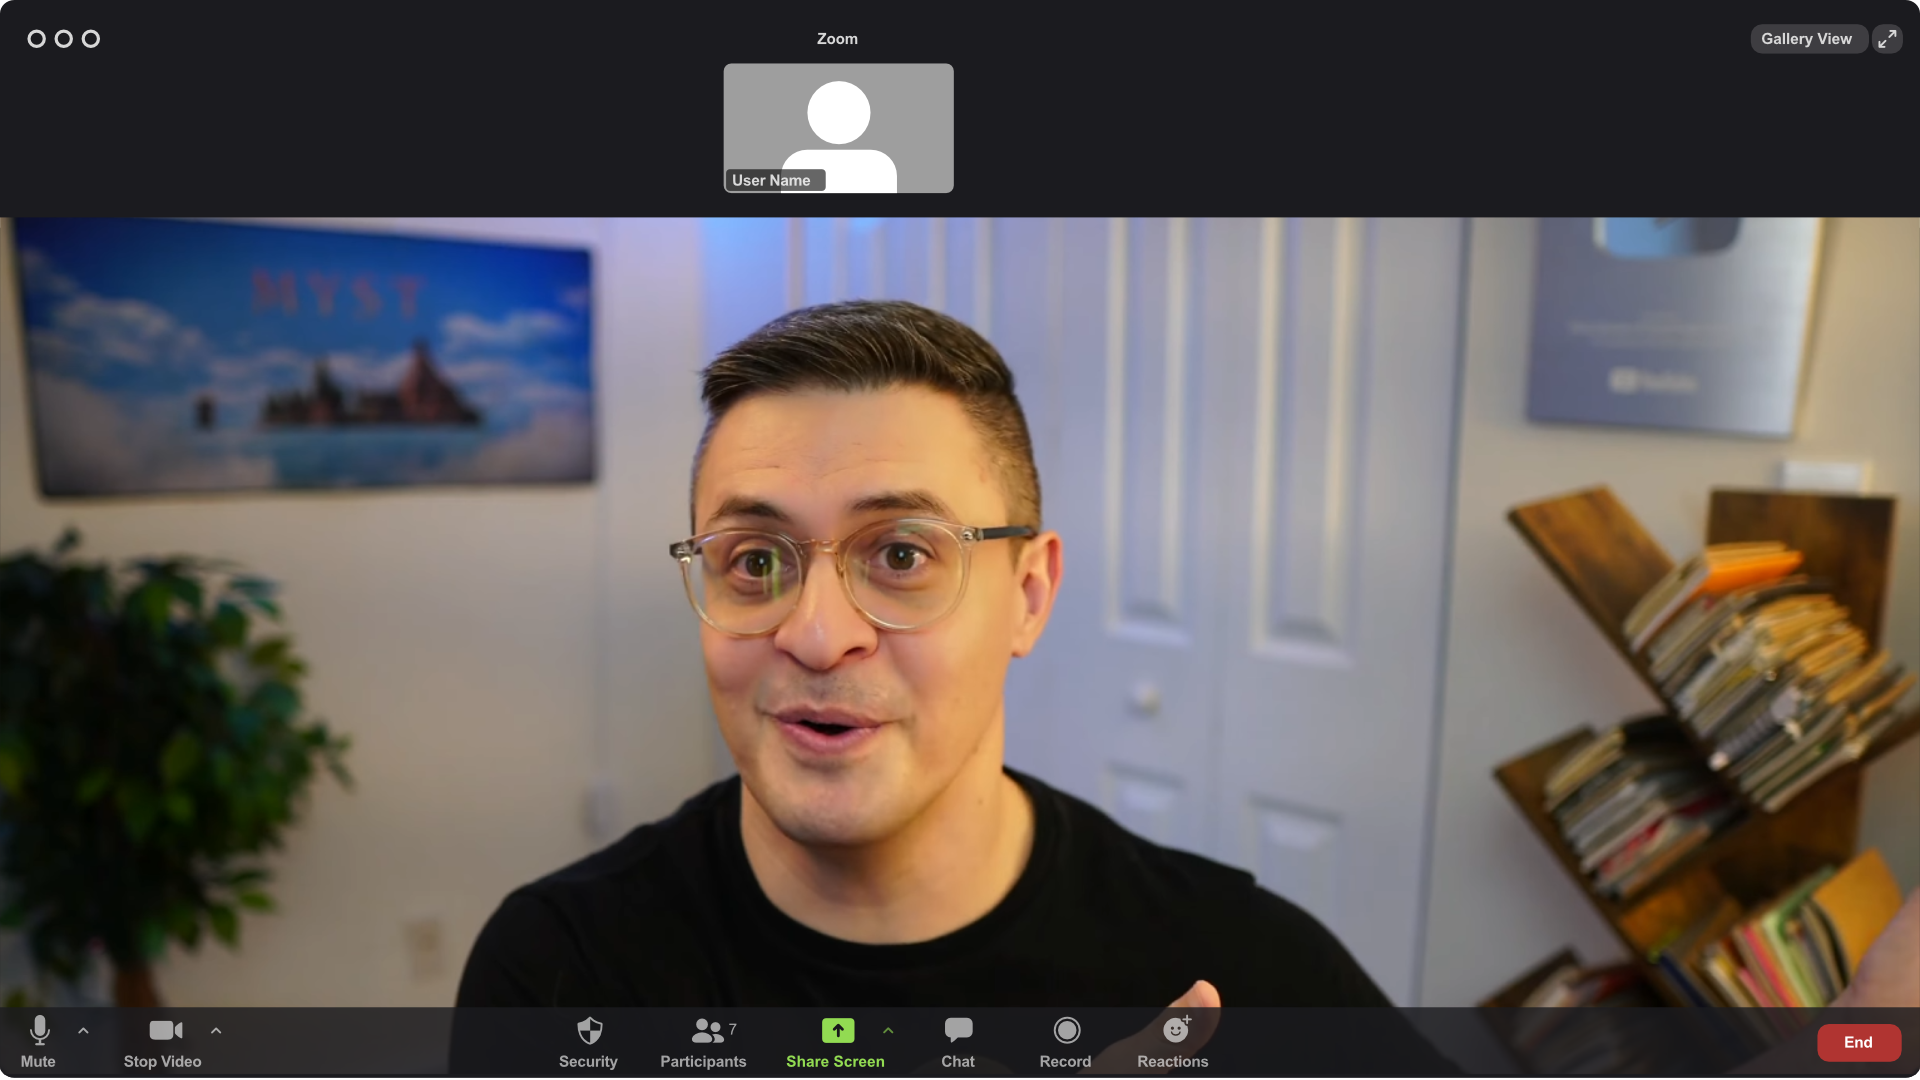
Task: Click the Zoom window title
Action: tap(836, 38)
